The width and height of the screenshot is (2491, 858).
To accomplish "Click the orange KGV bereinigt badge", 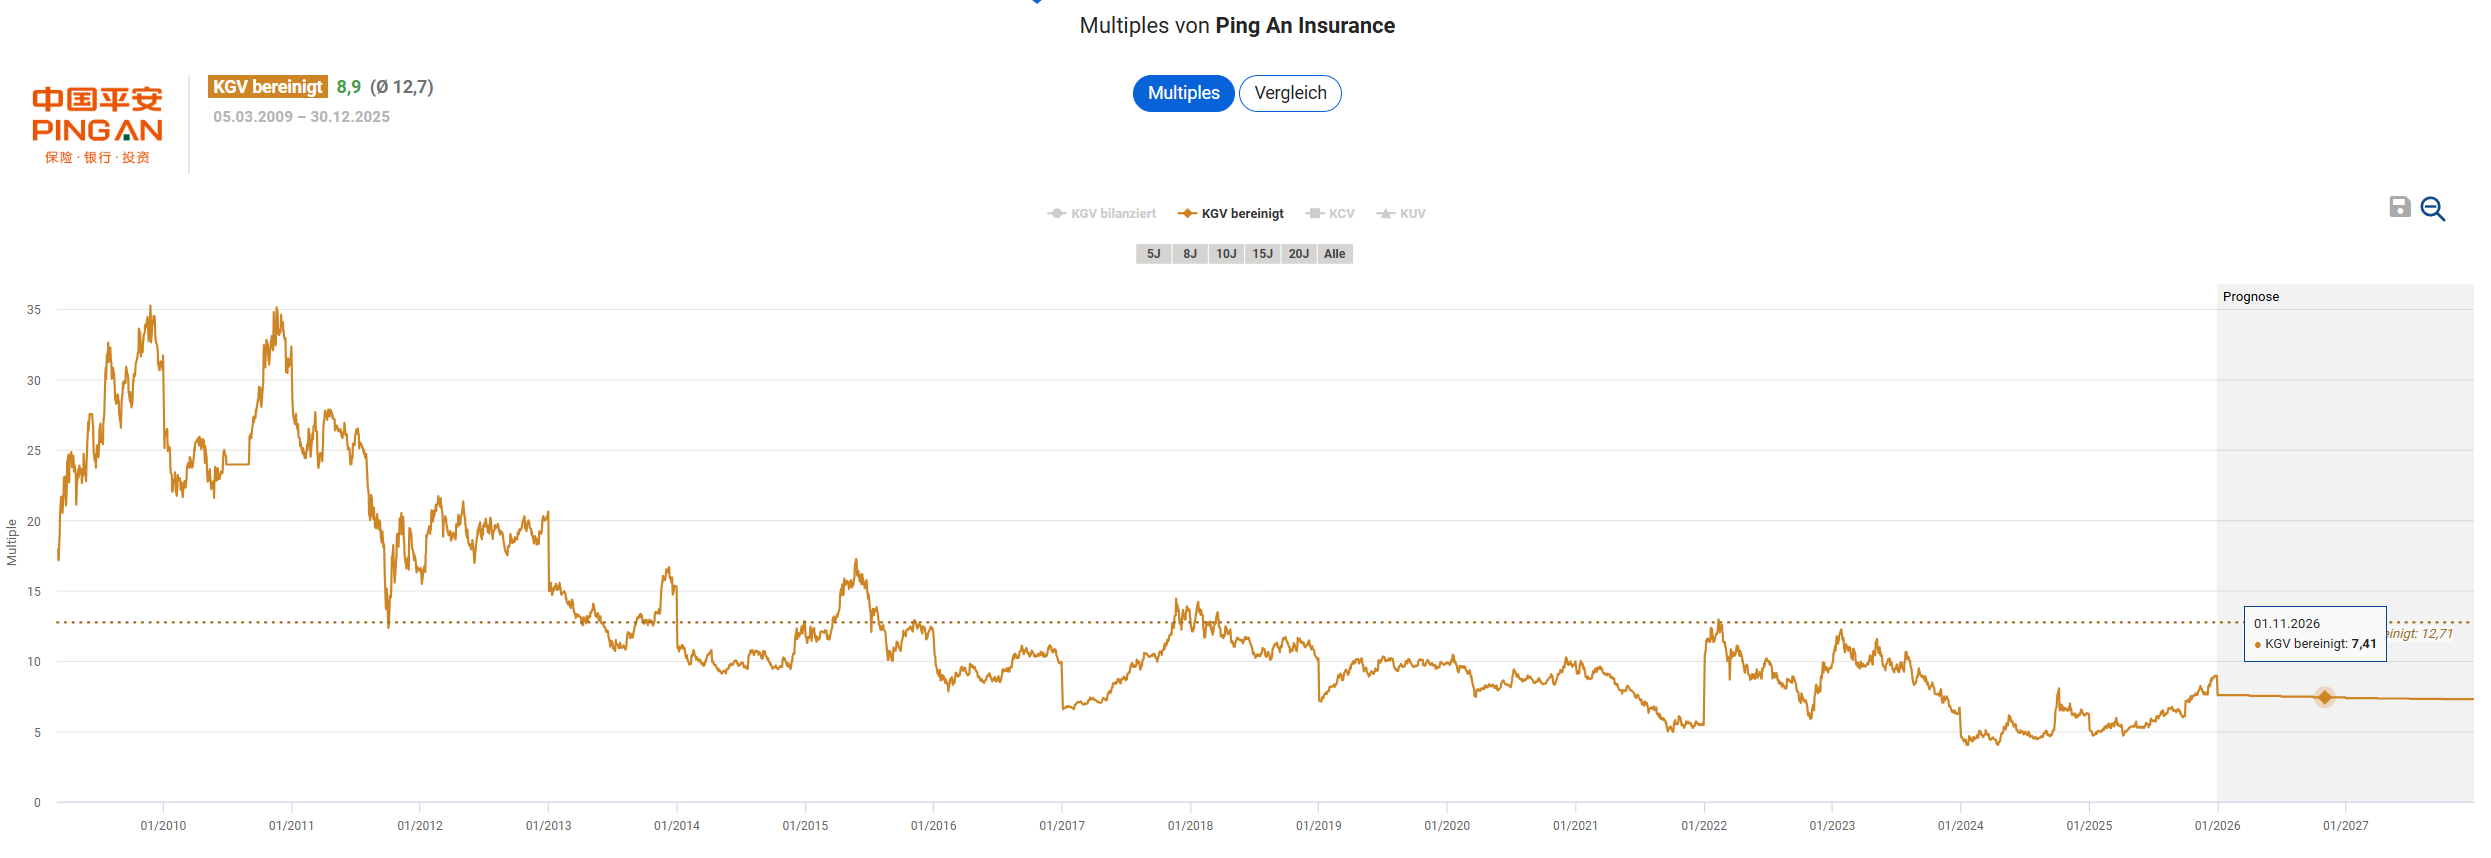I will [x=267, y=87].
